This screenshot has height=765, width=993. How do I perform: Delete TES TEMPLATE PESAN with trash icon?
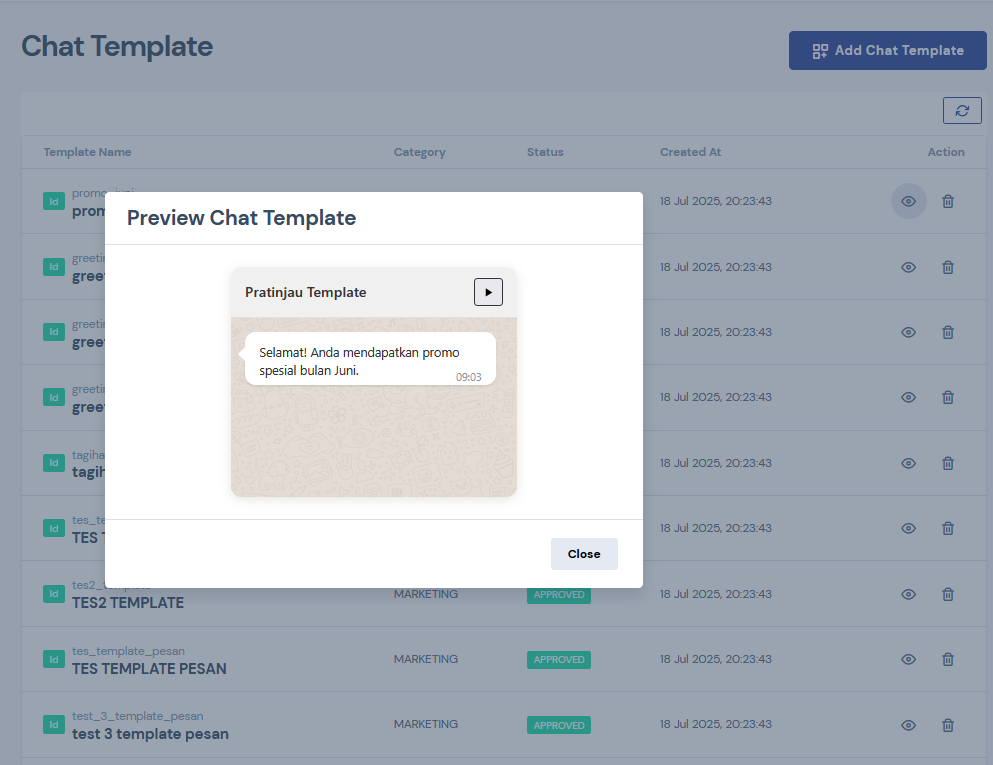[x=948, y=659]
